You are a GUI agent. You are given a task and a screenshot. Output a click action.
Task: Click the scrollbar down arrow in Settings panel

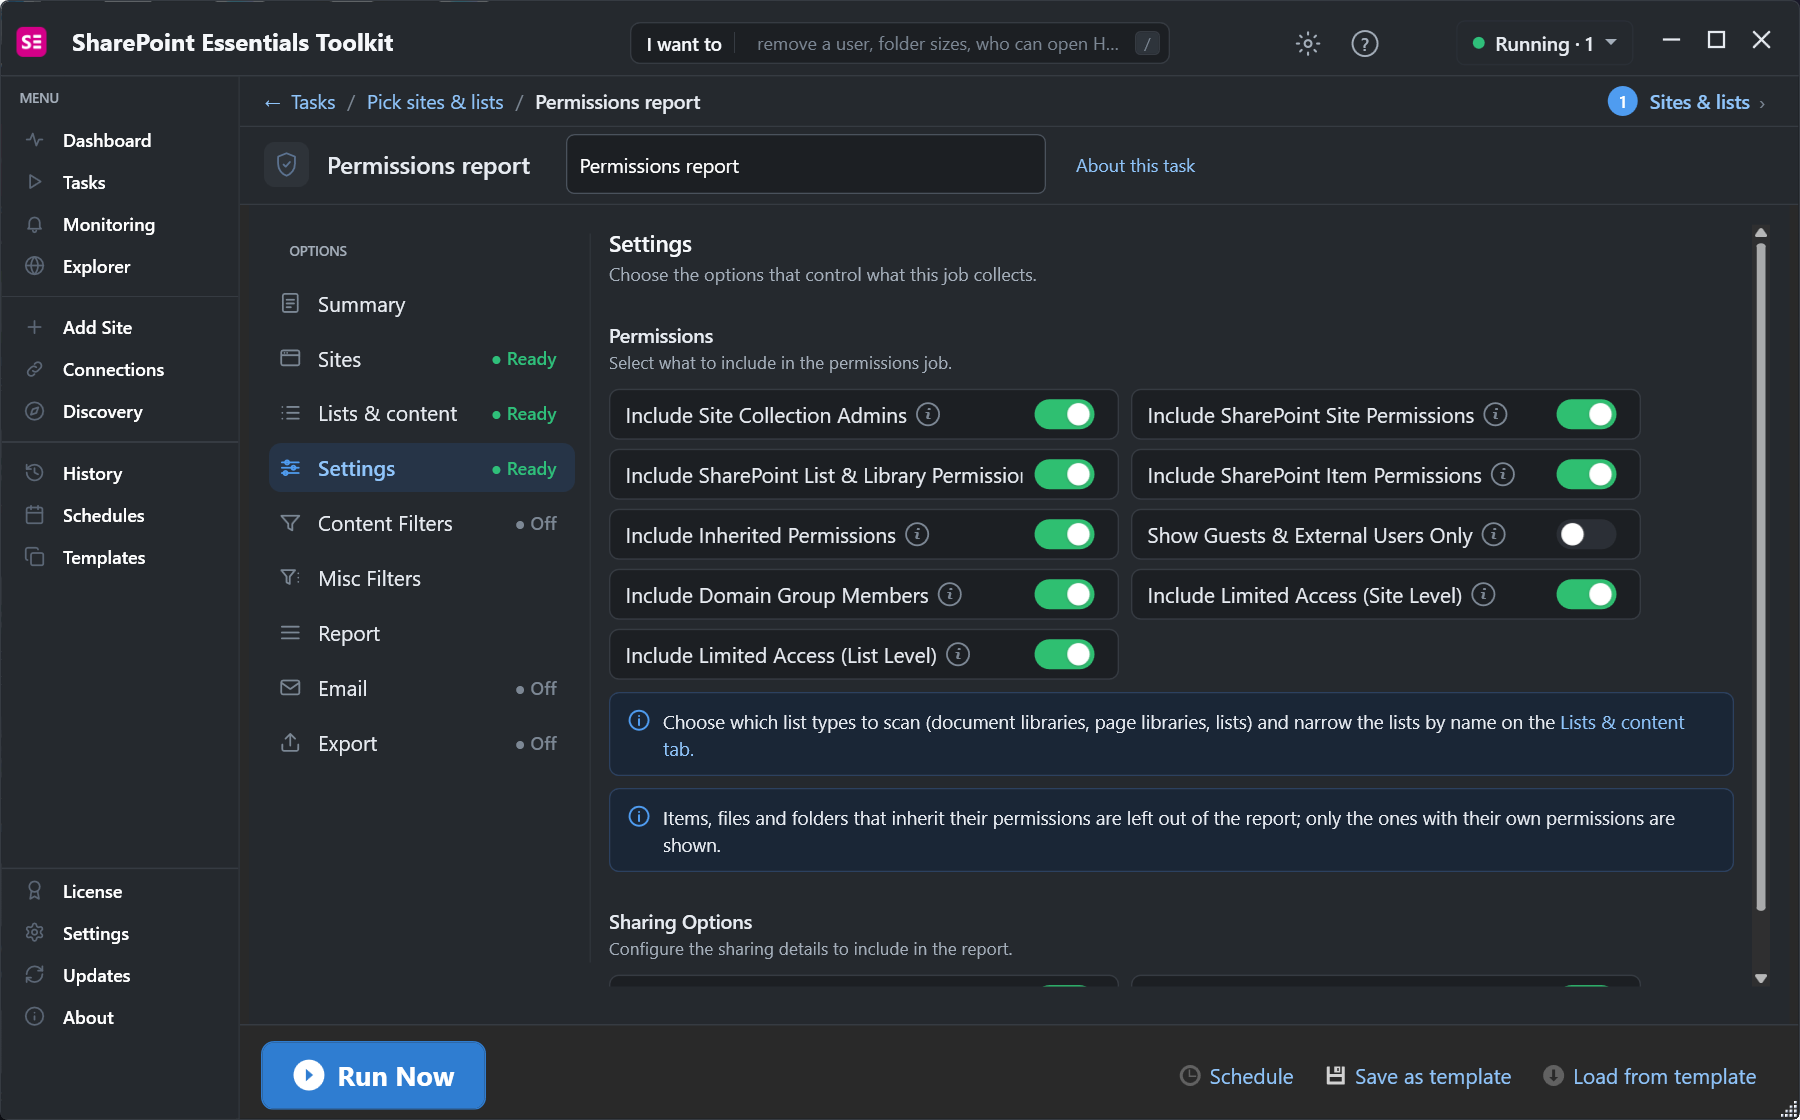tap(1761, 979)
